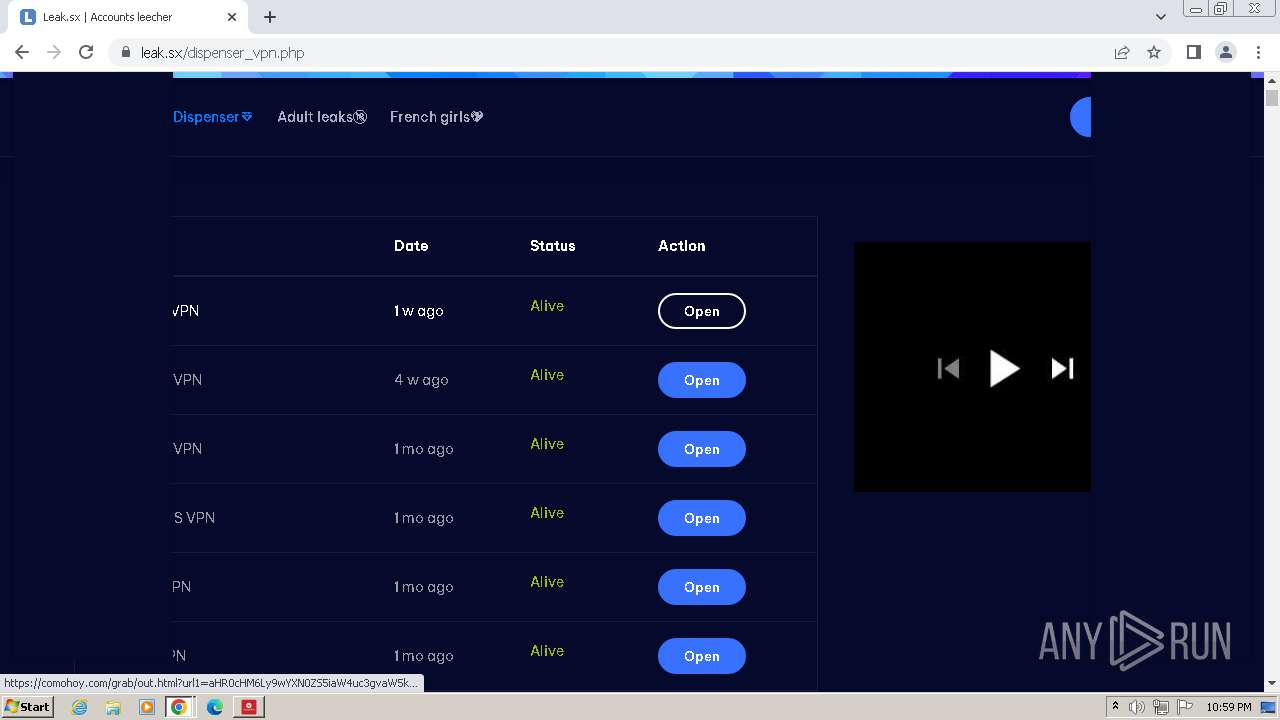Open the red application taskbar icon

click(248, 707)
